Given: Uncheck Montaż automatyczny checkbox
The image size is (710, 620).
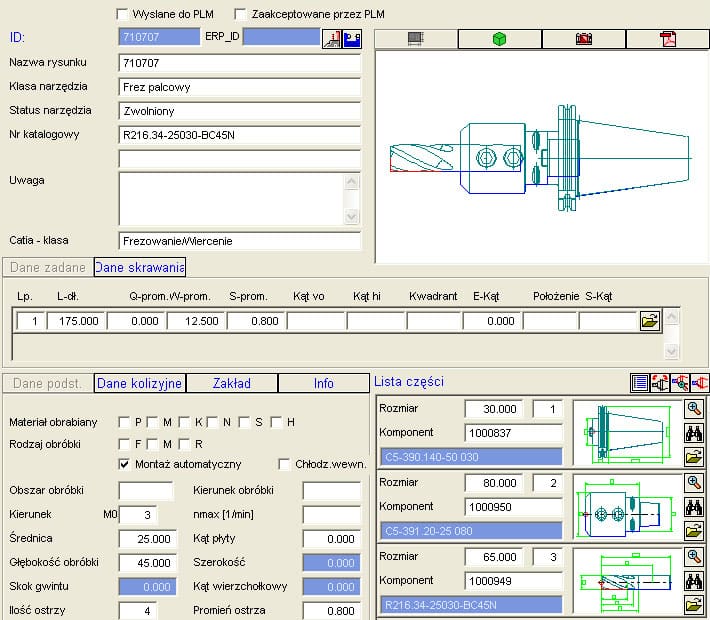Looking at the screenshot, I should (124, 464).
